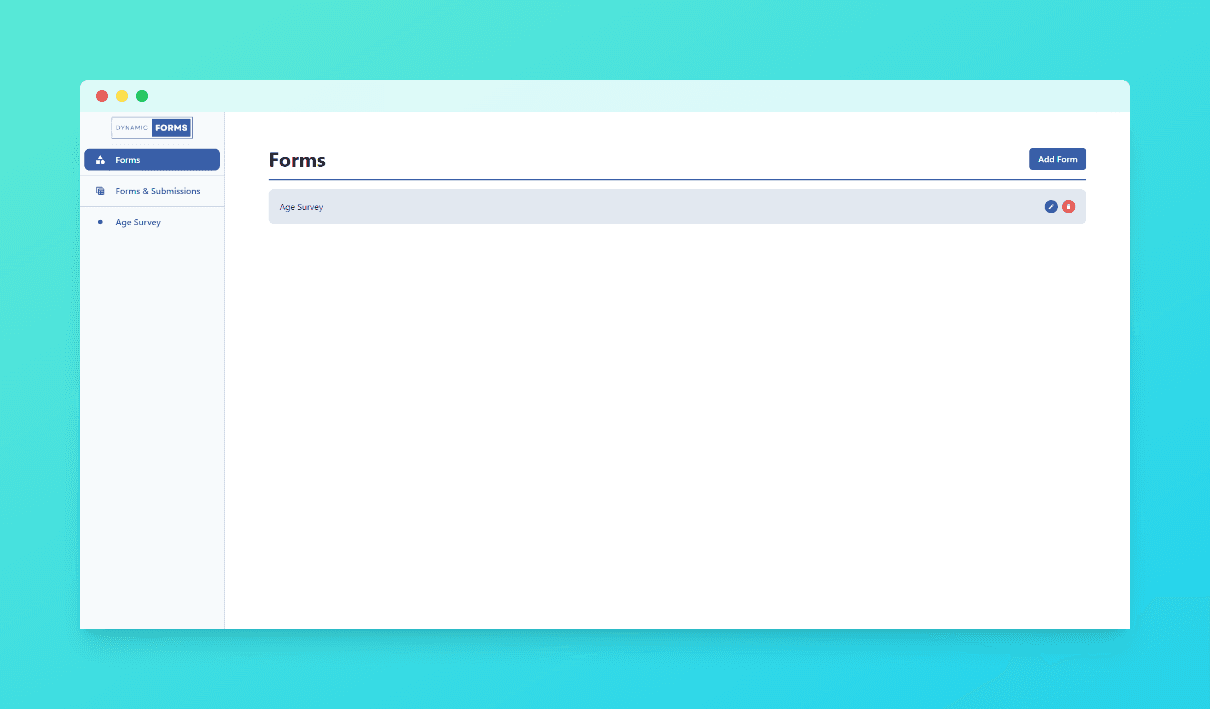Viewport: 1210px width, 709px height.
Task: Select the bullet icon beside Age Survey
Action: click(99, 222)
